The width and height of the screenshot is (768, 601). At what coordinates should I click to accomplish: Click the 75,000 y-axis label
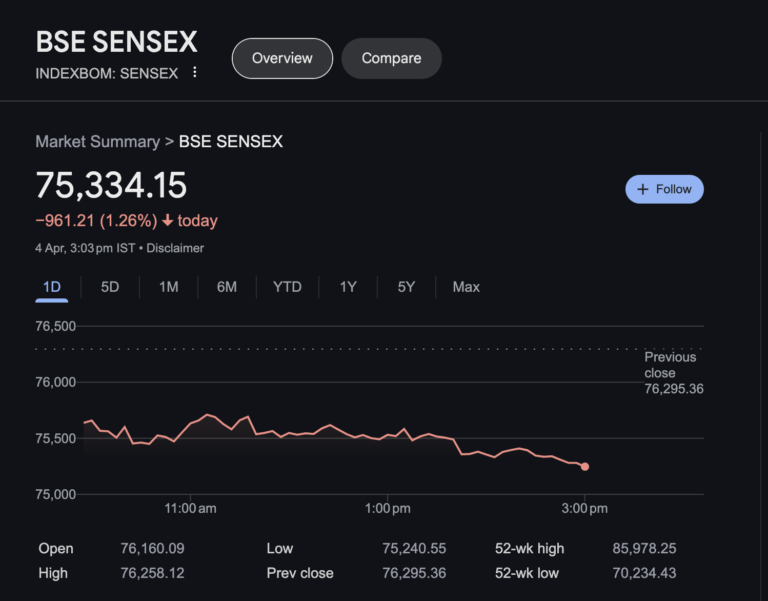pos(55,494)
